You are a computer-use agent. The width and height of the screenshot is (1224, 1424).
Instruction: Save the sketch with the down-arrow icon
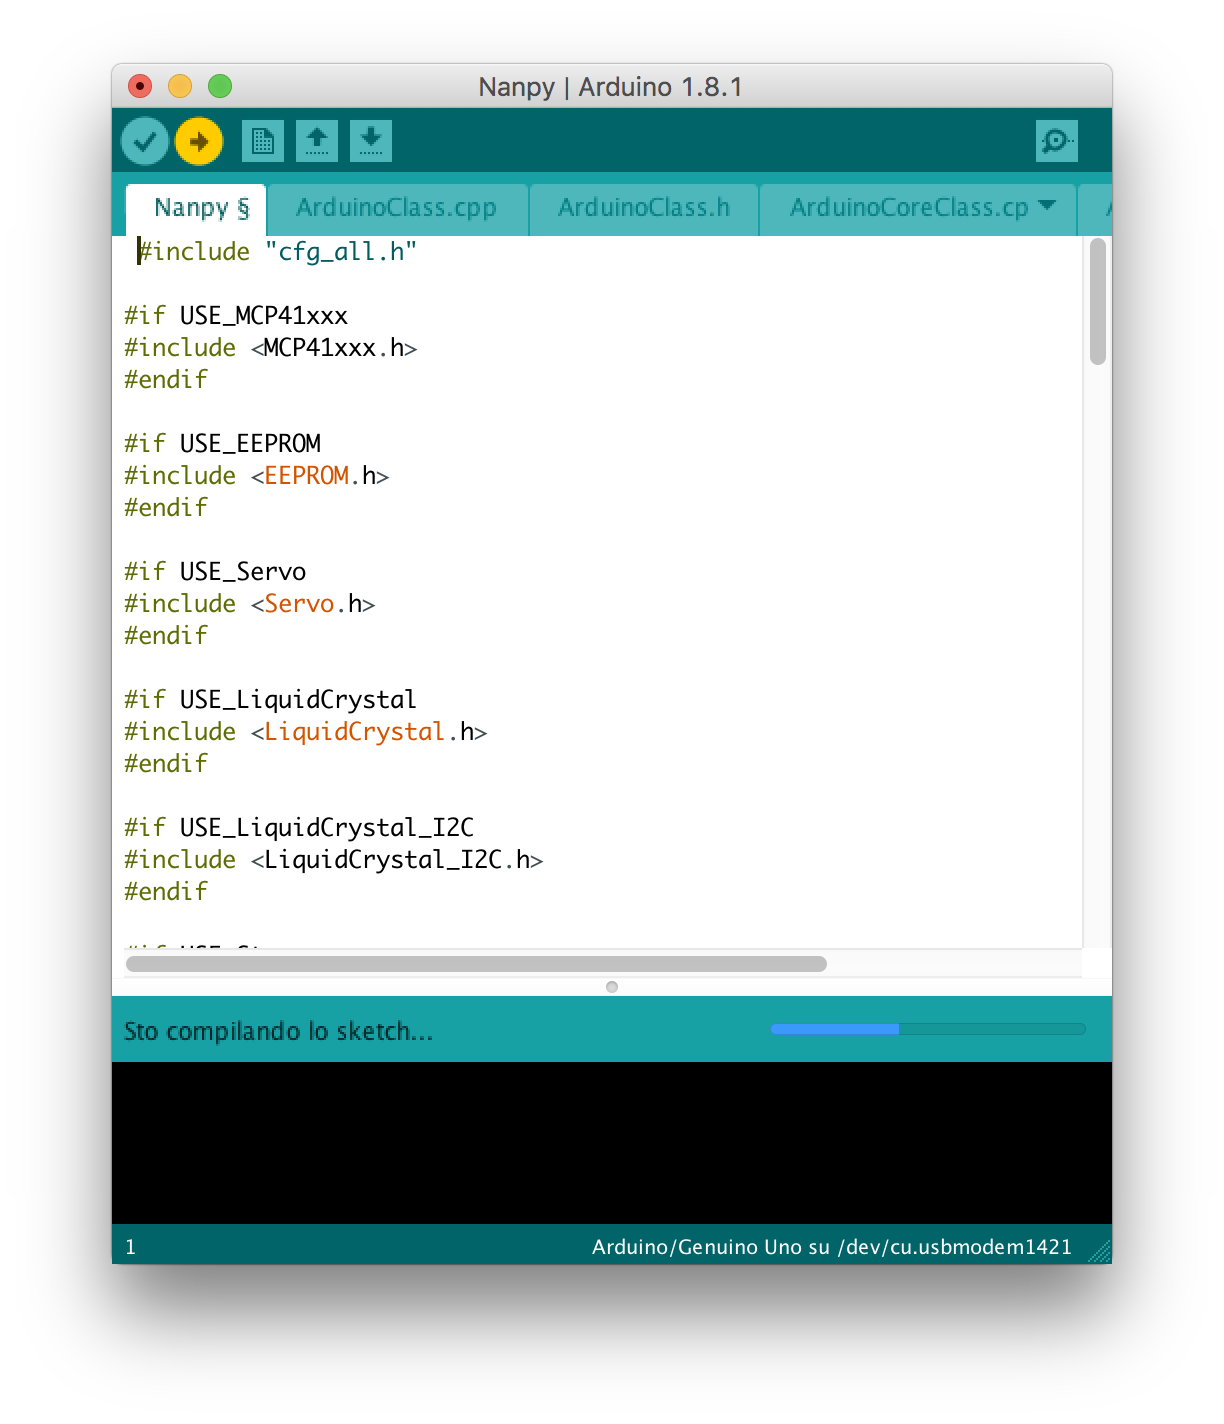371,141
